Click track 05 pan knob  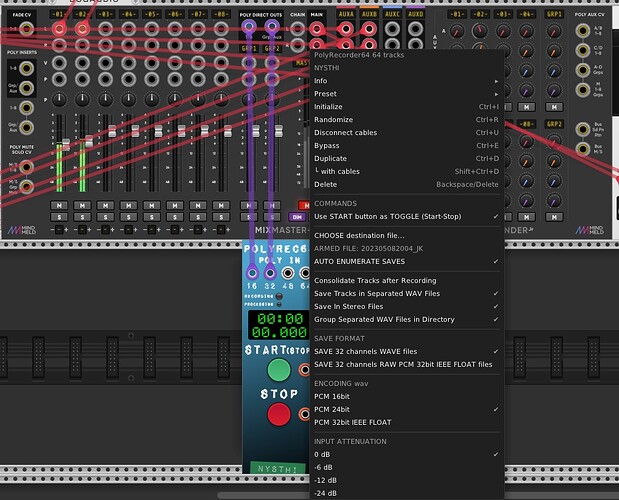(x=152, y=99)
